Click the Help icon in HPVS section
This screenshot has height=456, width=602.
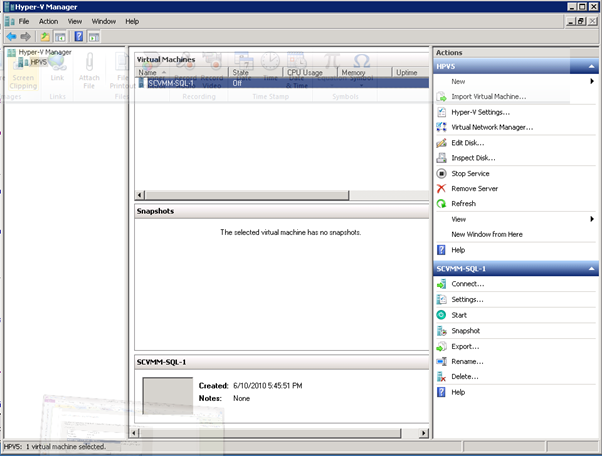point(442,250)
